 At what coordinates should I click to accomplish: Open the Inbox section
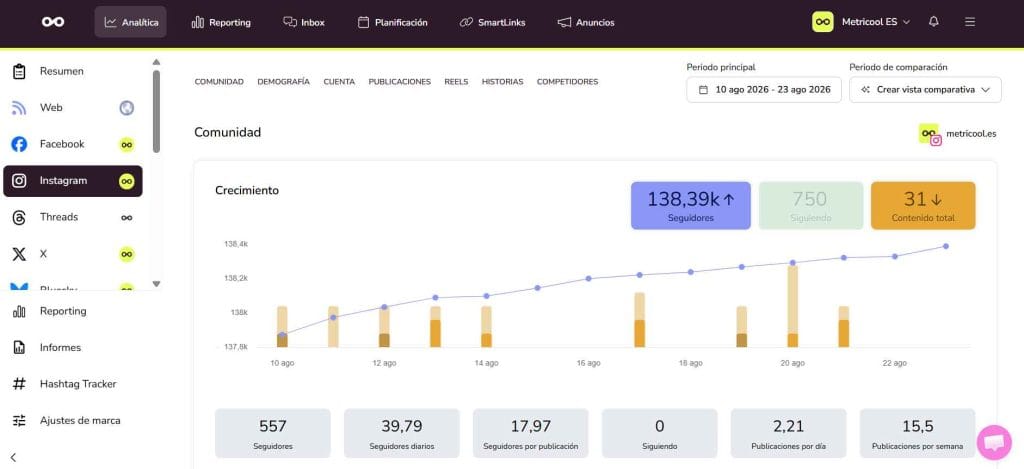pyautogui.click(x=304, y=22)
